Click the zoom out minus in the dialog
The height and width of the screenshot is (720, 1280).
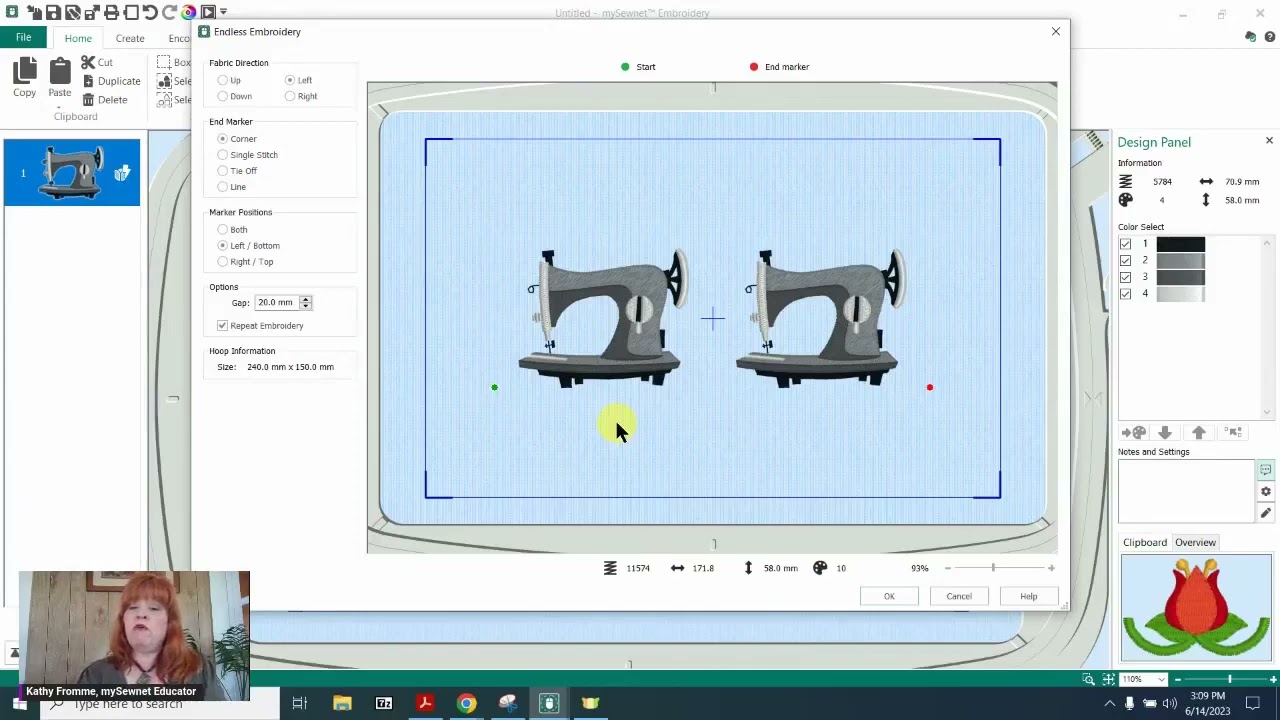point(948,568)
